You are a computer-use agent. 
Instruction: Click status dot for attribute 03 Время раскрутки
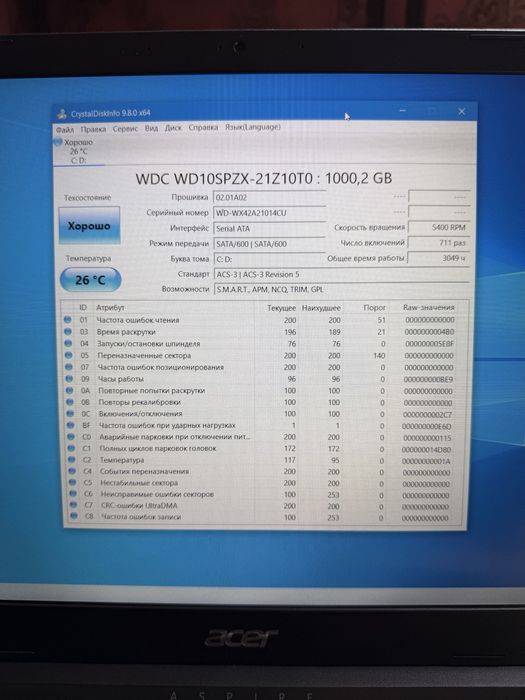(68, 332)
